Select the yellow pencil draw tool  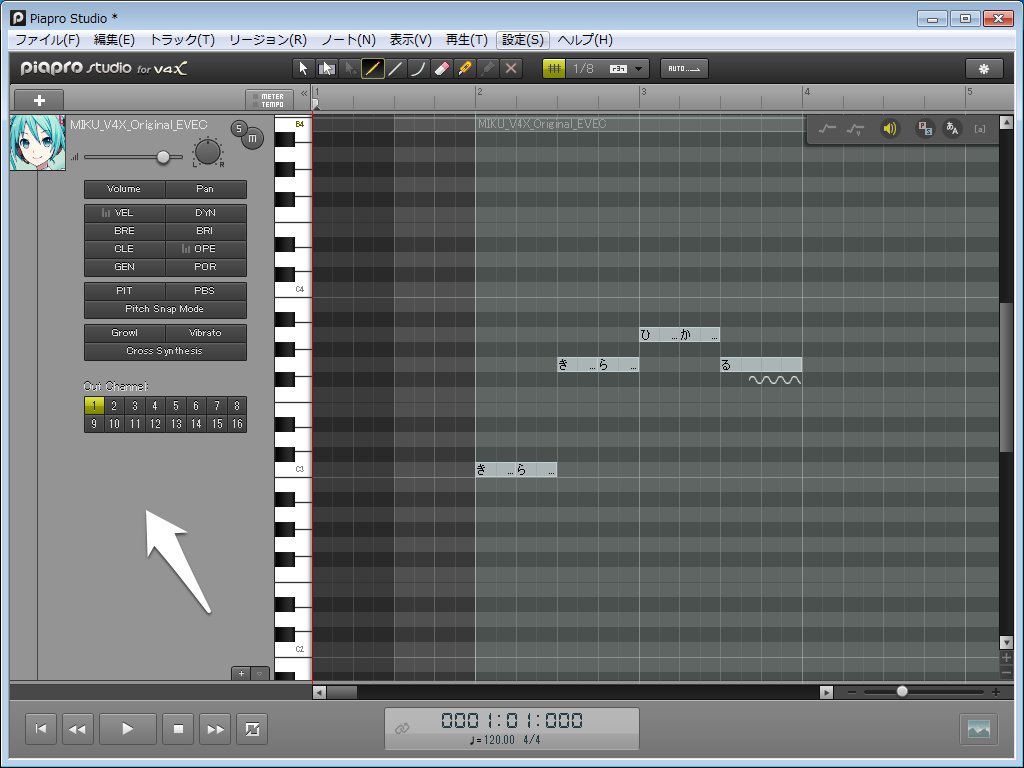[x=372, y=69]
